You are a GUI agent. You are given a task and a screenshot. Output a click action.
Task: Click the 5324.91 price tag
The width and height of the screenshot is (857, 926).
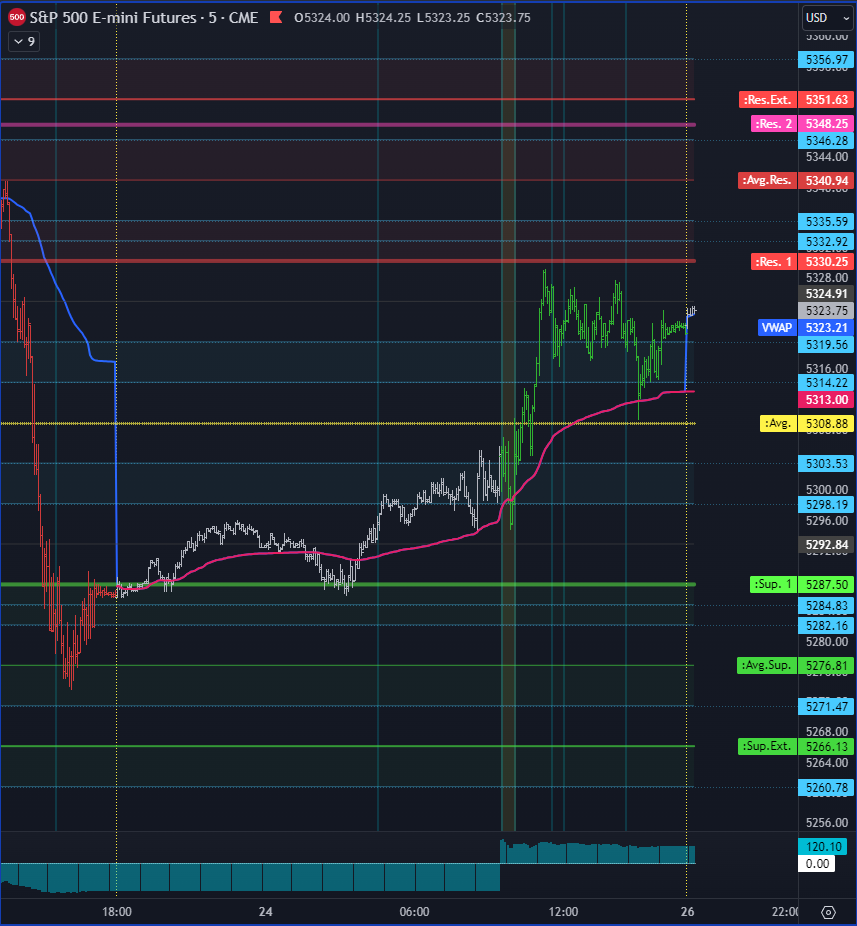point(826,294)
